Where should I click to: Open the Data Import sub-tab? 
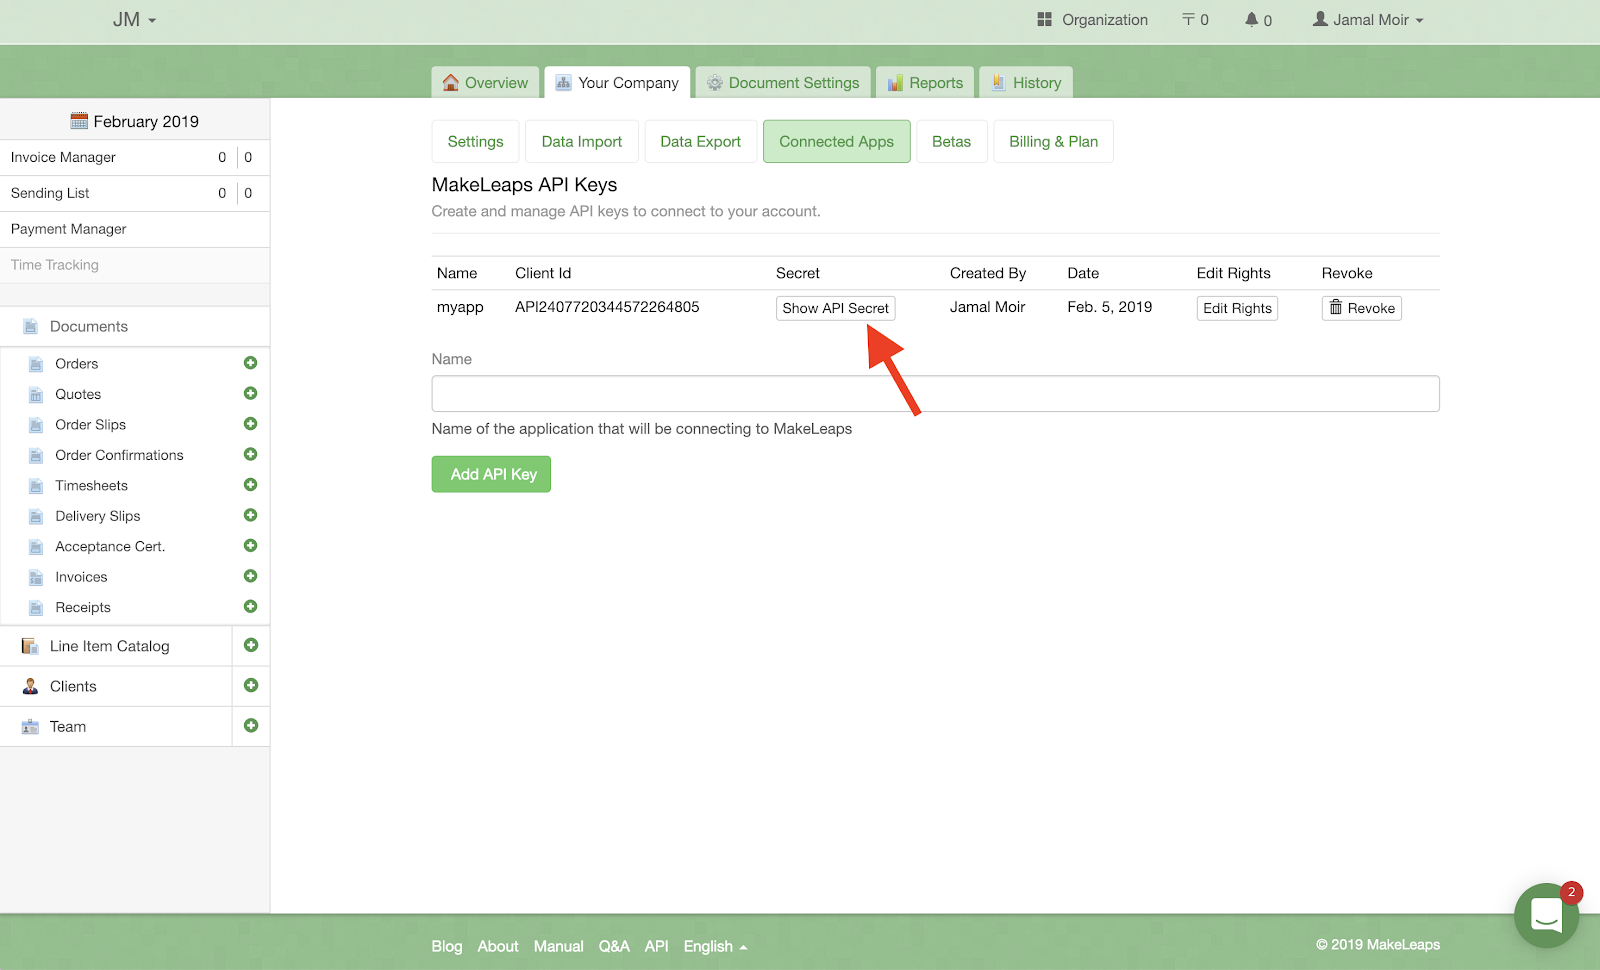point(582,141)
